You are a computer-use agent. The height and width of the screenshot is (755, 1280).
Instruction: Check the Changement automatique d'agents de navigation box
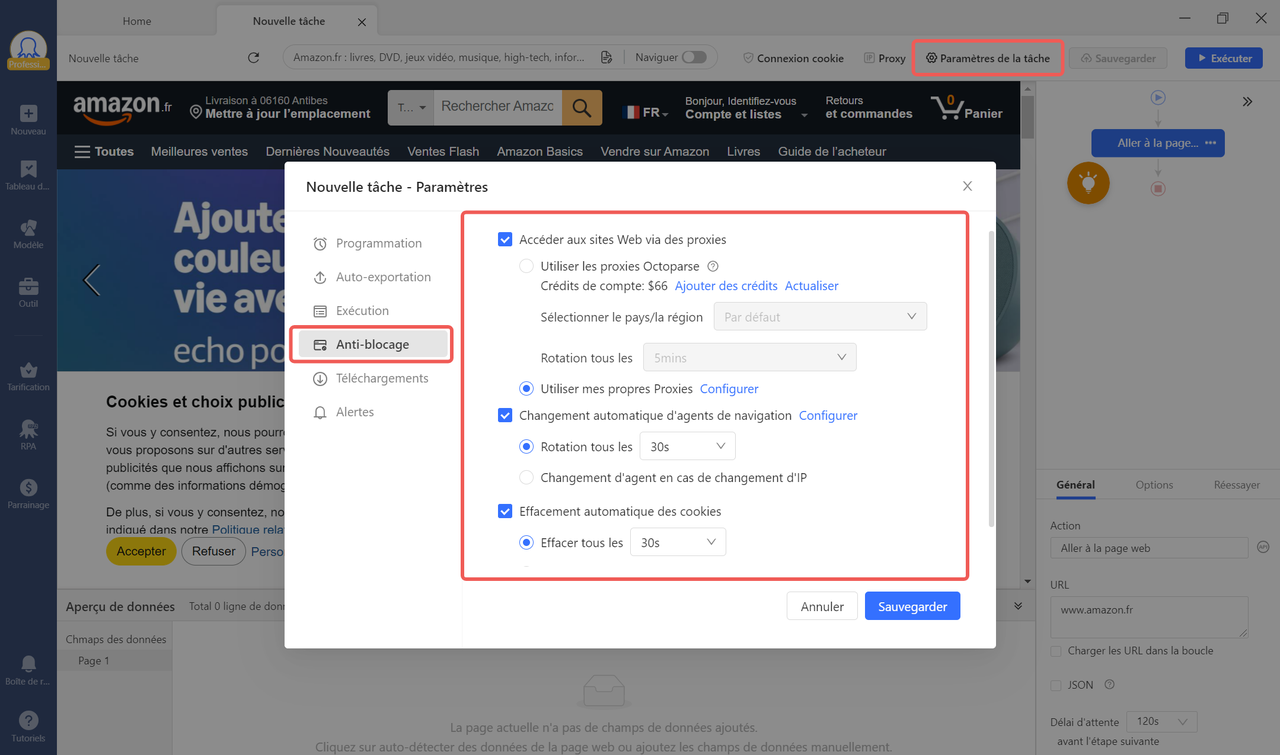(x=505, y=415)
